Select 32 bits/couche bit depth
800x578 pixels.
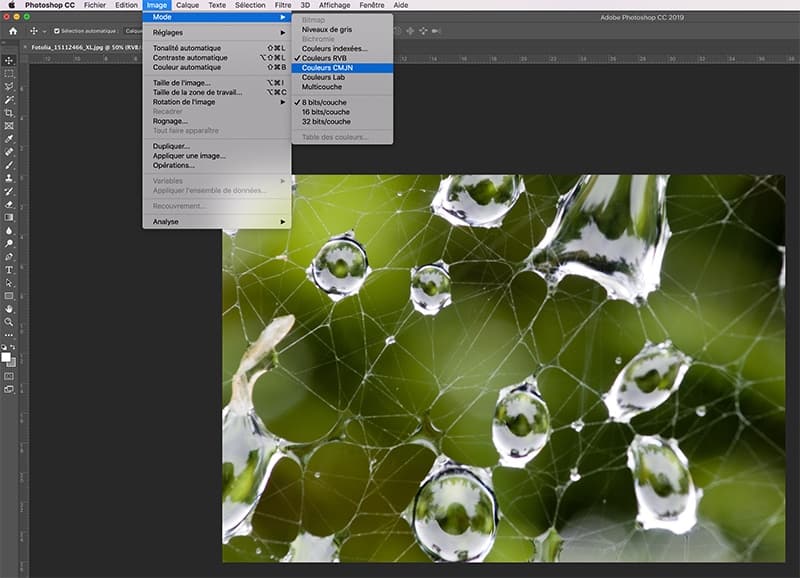coord(326,122)
